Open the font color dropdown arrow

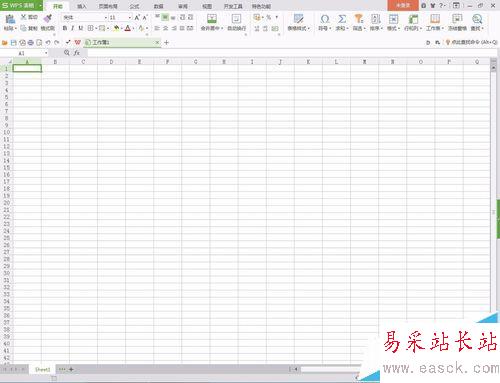coord(133,28)
